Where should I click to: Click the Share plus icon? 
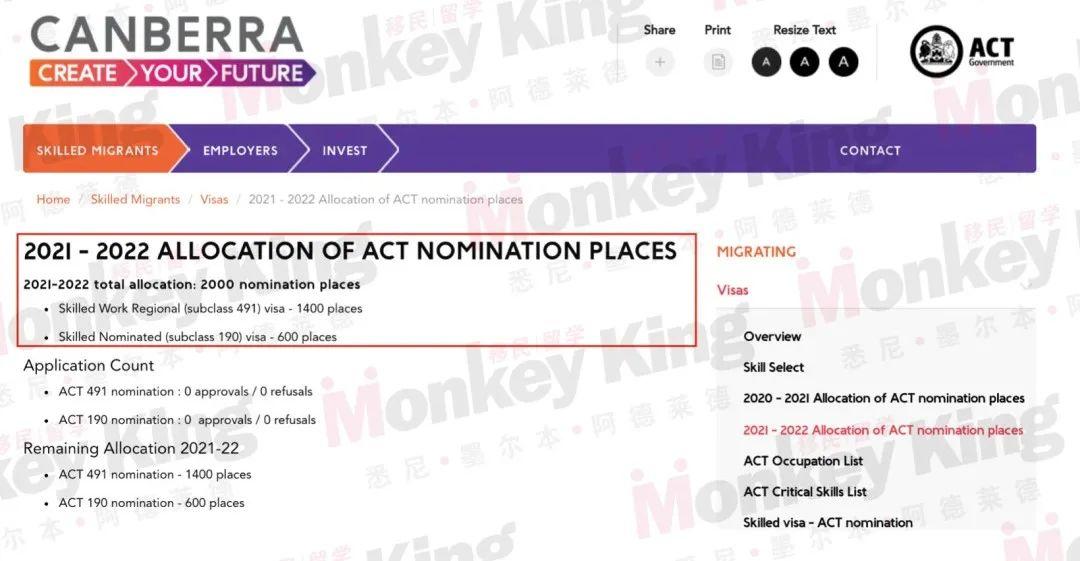coord(659,62)
